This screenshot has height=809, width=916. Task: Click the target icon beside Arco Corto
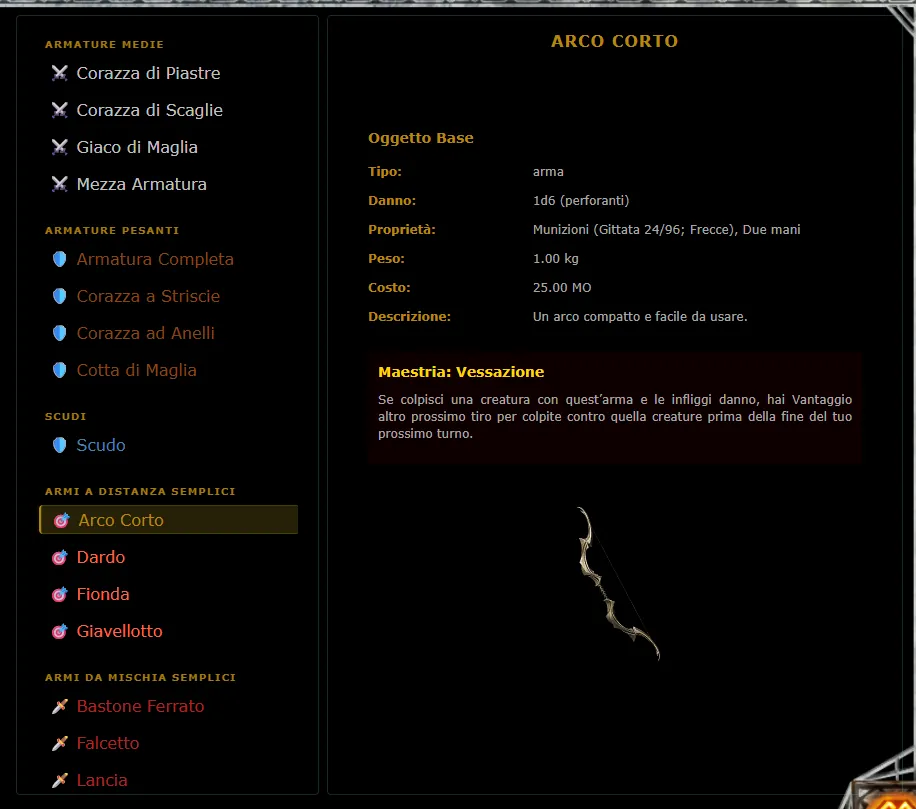coord(61,520)
